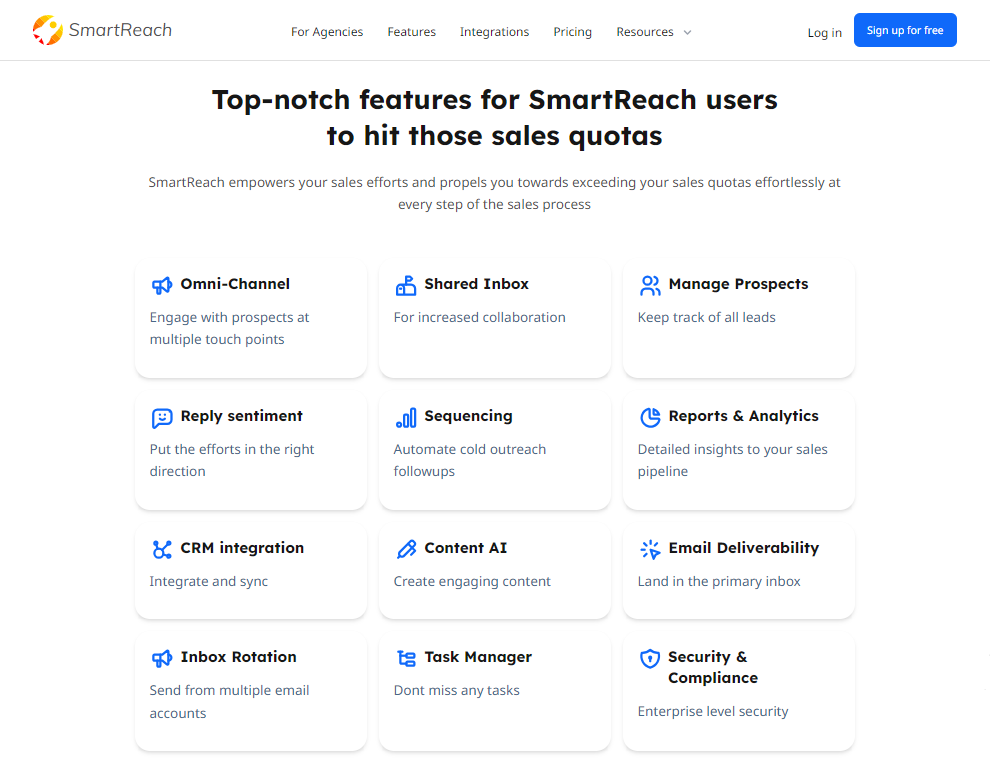Image resolution: width=990 pixels, height=768 pixels.
Task: Expand the Resources menu chevron
Action: [688, 32]
